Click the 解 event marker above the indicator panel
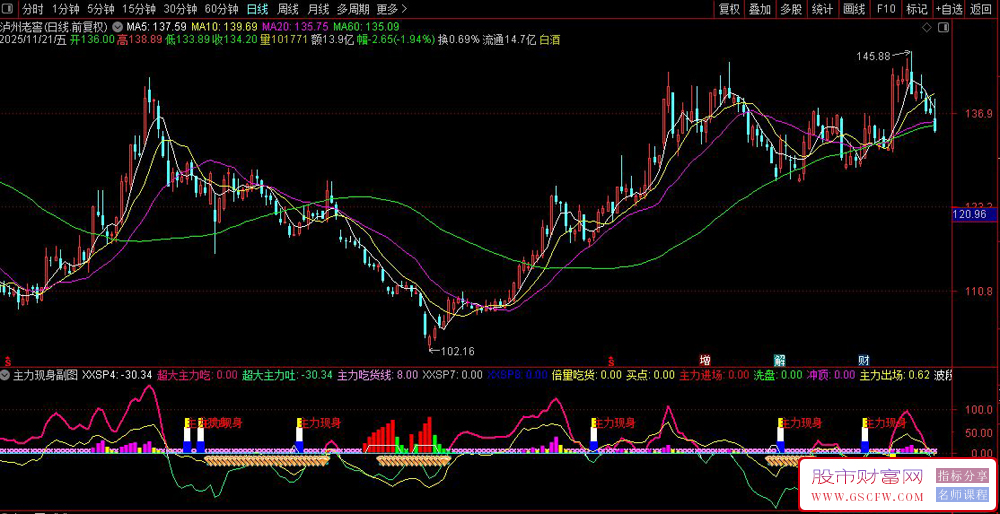The width and height of the screenshot is (1000, 514). pos(779,360)
